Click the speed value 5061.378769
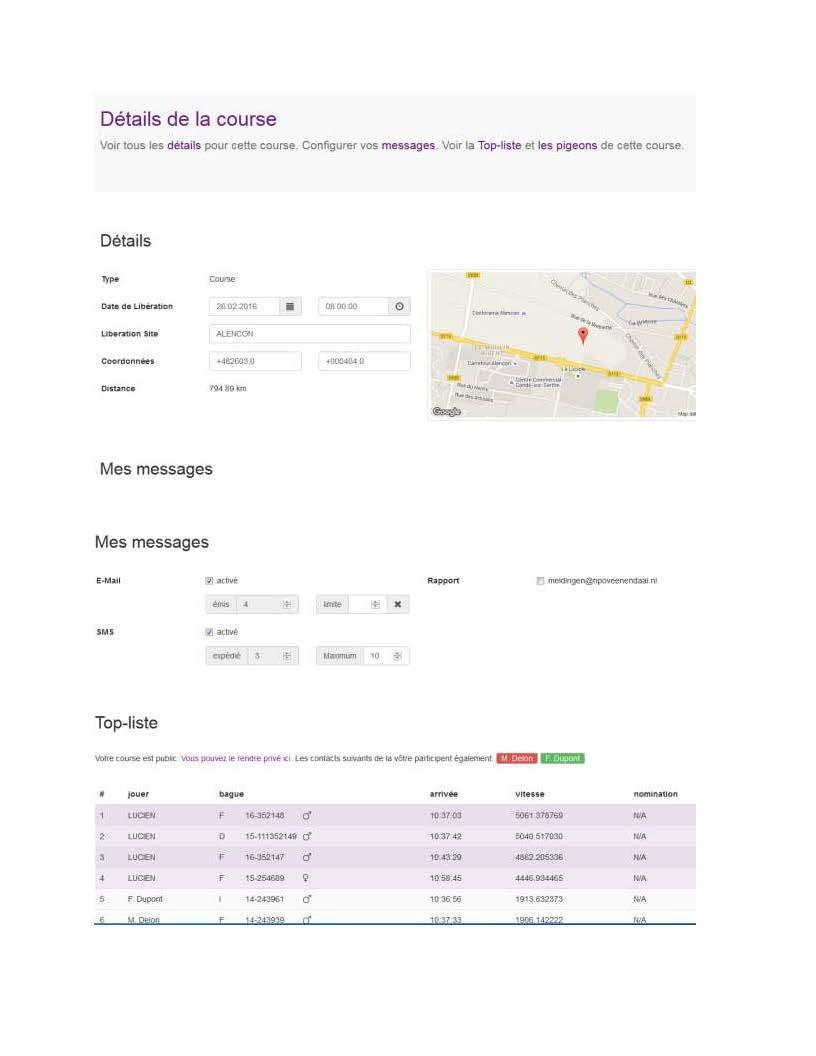 tap(539, 816)
